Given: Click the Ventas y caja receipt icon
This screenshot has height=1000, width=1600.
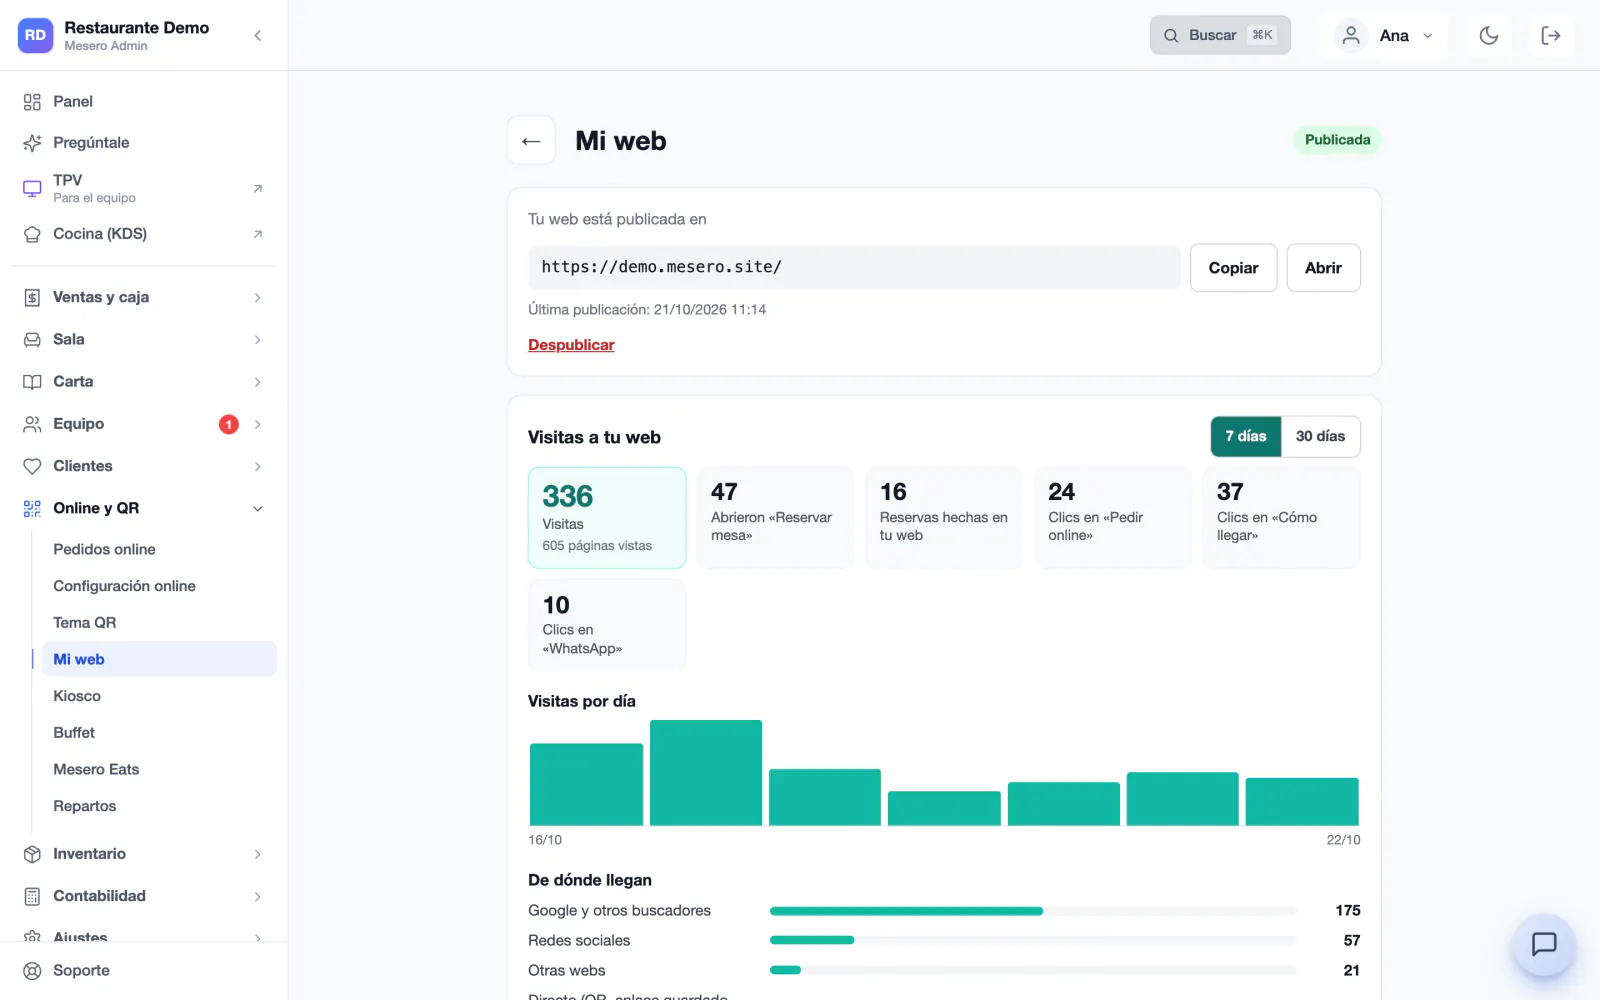Looking at the screenshot, I should [x=32, y=298].
